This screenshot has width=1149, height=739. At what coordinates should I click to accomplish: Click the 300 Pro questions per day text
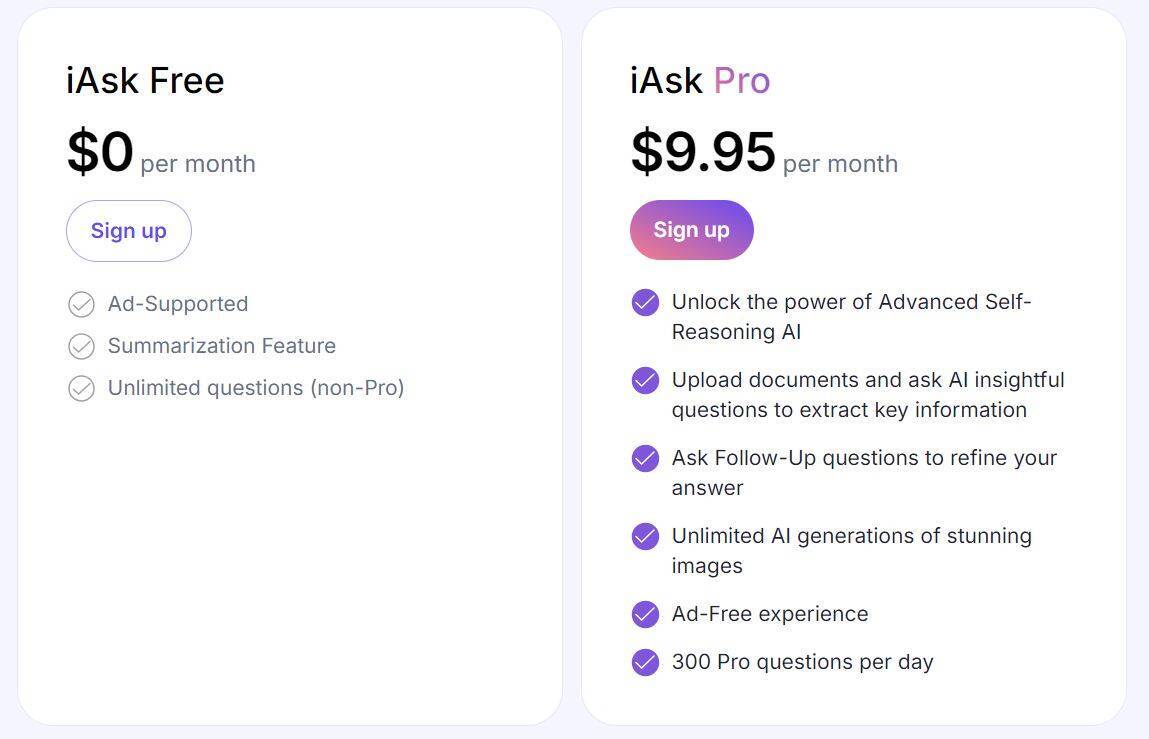click(802, 662)
